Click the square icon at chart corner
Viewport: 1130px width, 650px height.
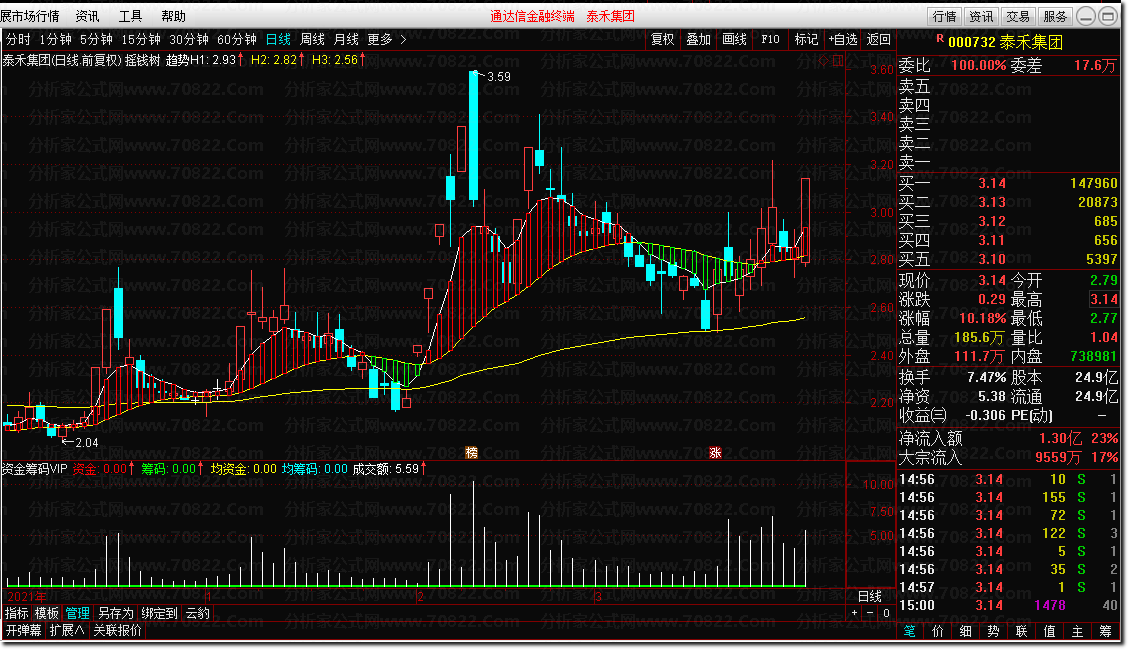[x=837, y=61]
